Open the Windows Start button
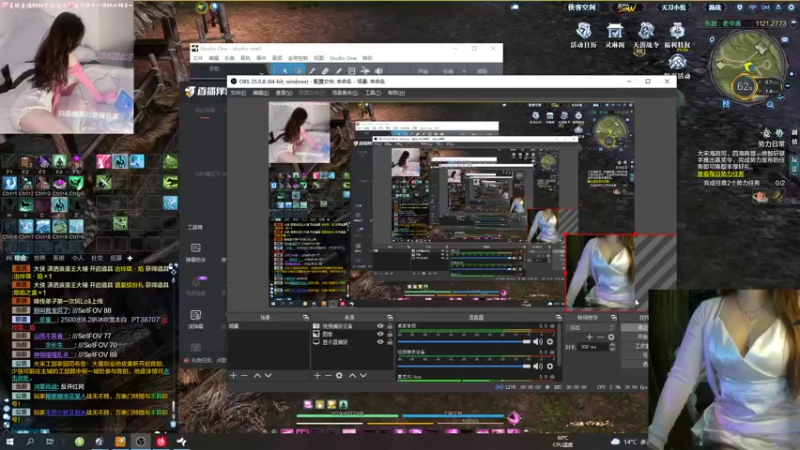Image resolution: width=800 pixels, height=450 pixels. (x=10, y=442)
